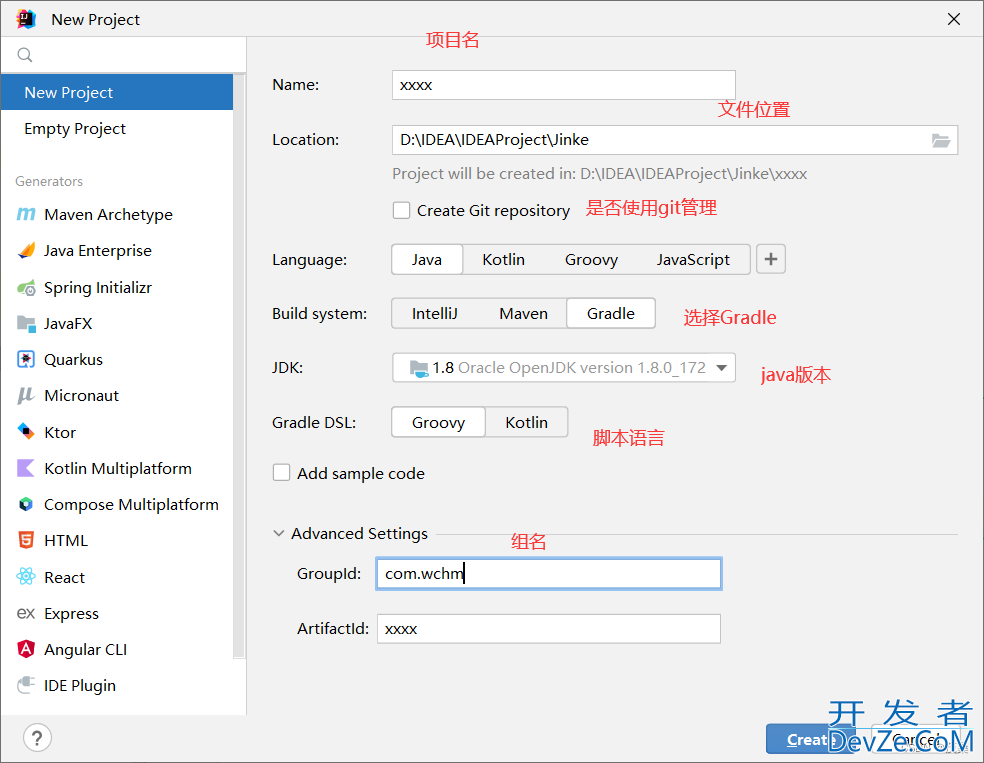
Task: Click the browse folder icon in Location
Action: 940,141
